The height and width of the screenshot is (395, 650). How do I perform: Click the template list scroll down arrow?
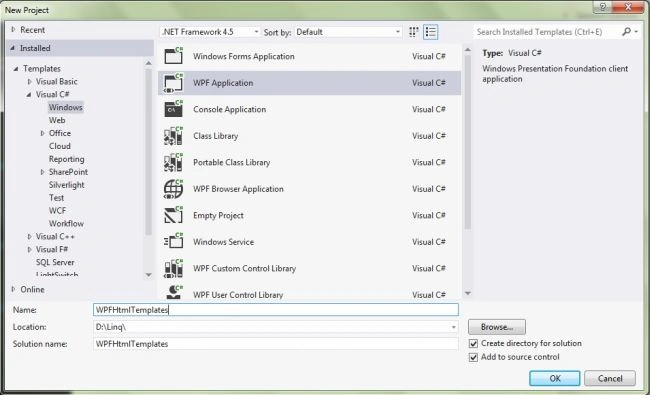click(468, 293)
